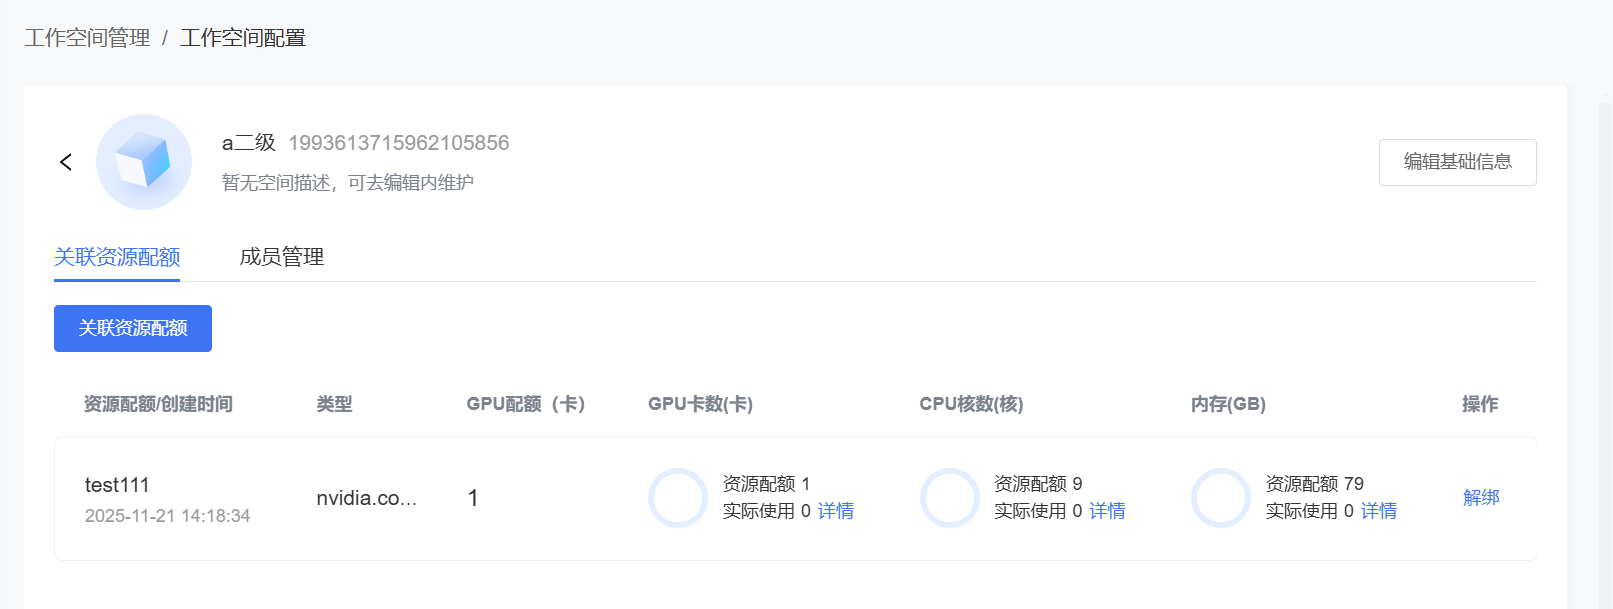The height and width of the screenshot is (609, 1613).
Task: Click the blue 关联资源配额 button
Action: tap(133, 328)
